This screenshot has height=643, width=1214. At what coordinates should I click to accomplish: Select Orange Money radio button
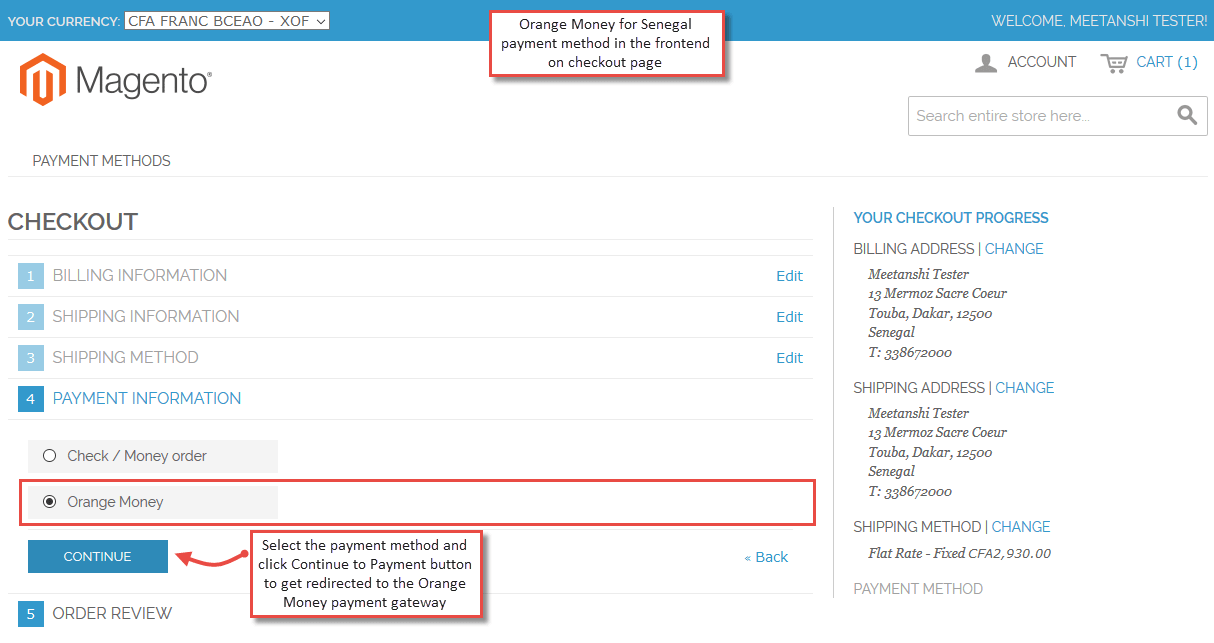click(49, 502)
